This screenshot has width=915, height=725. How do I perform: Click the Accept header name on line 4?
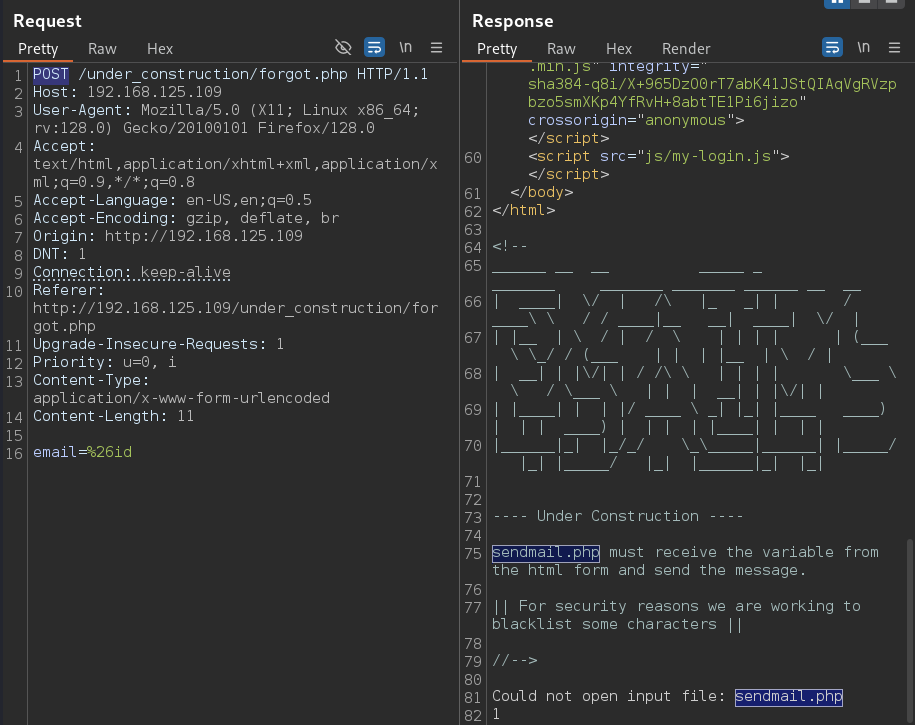[64, 146]
